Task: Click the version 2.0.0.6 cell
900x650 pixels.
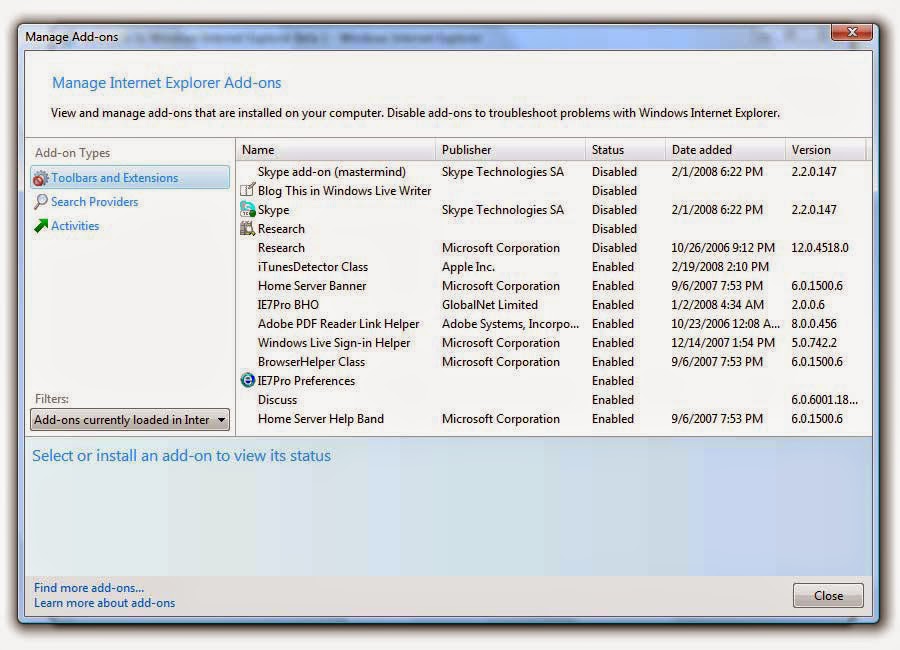Action: point(808,304)
